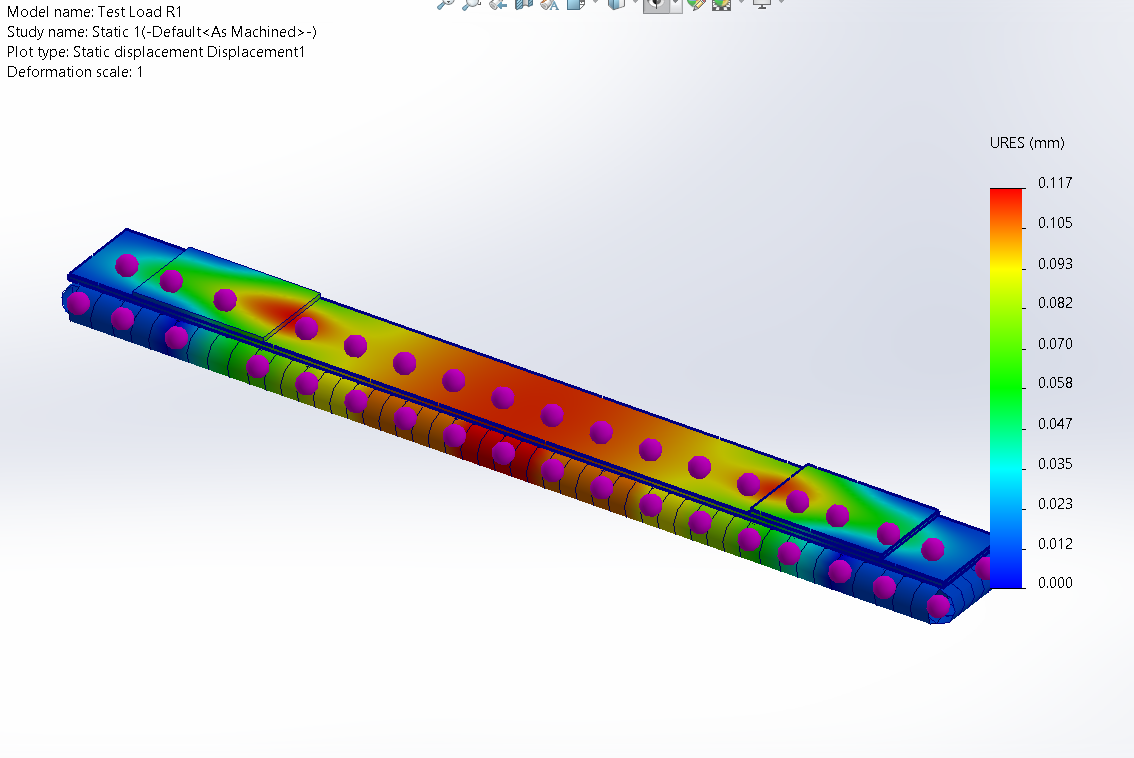1134x758 pixels.
Task: Click legend value 0.035
Action: click(x=1055, y=464)
